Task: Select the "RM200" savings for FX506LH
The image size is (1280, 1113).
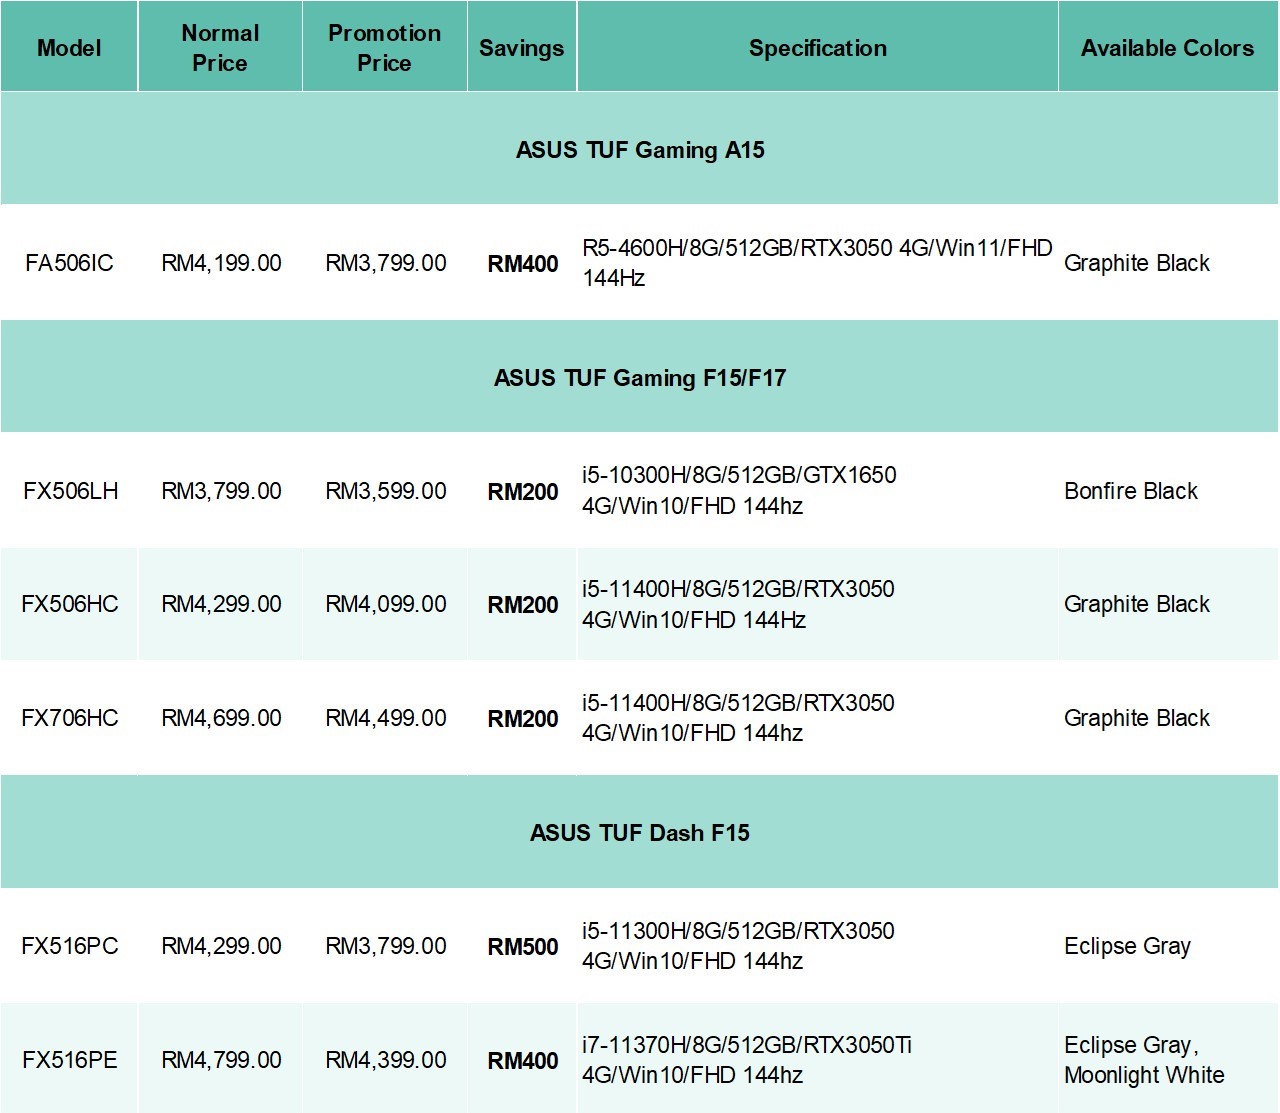Action: point(523,492)
